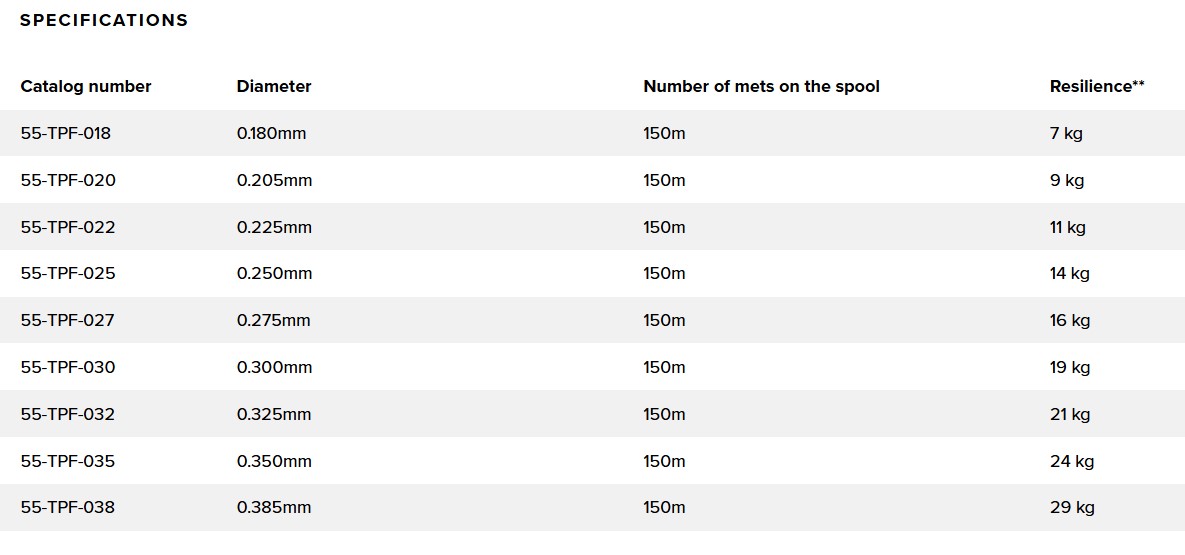The image size is (1185, 555).
Task: Select catalog number 55-TPF-018
Action: pyautogui.click(x=66, y=133)
